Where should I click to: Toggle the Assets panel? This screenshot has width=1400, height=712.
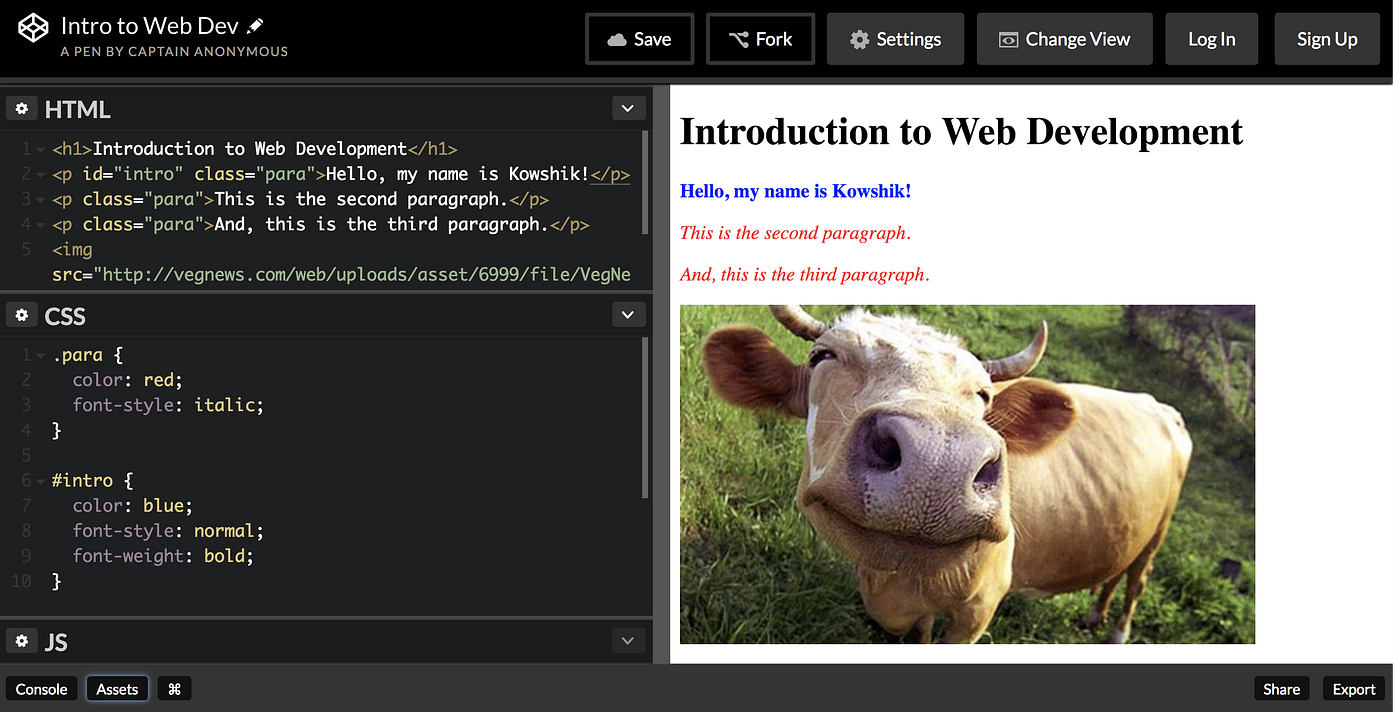(117, 688)
